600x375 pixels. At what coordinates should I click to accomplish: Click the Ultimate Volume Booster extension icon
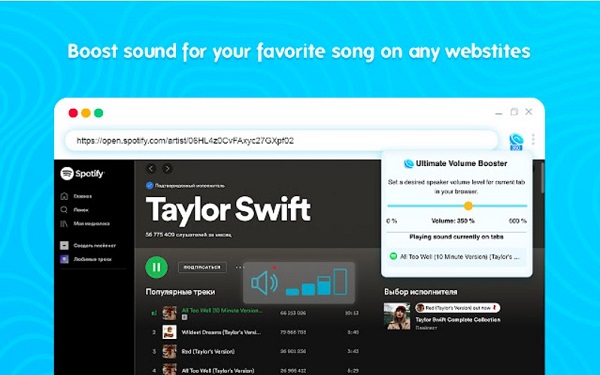tap(516, 141)
